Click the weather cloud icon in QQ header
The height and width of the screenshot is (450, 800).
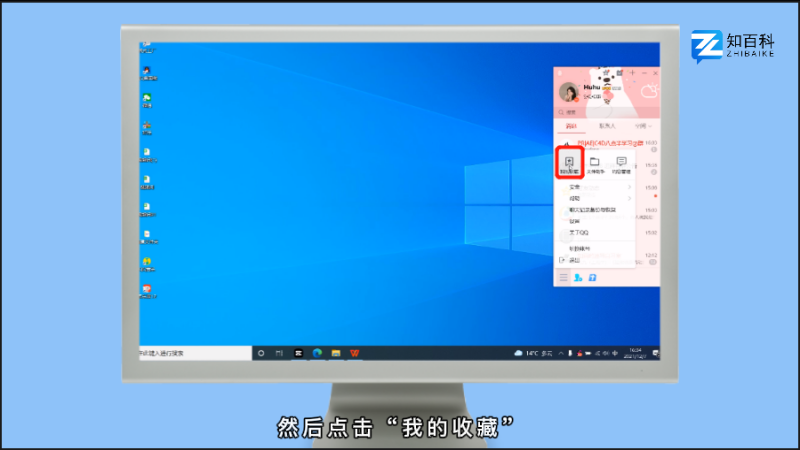[650, 91]
